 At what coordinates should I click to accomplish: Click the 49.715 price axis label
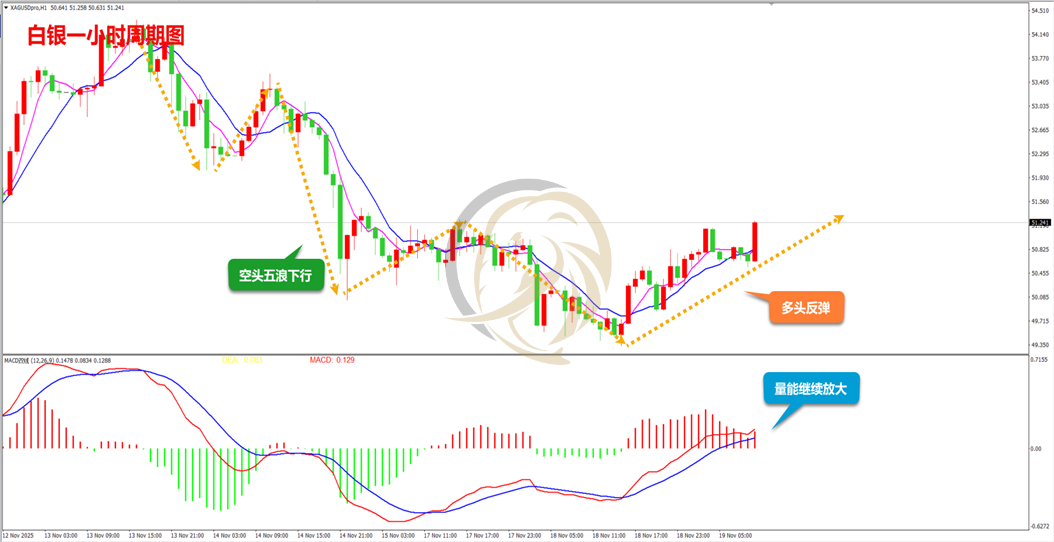[1040, 321]
